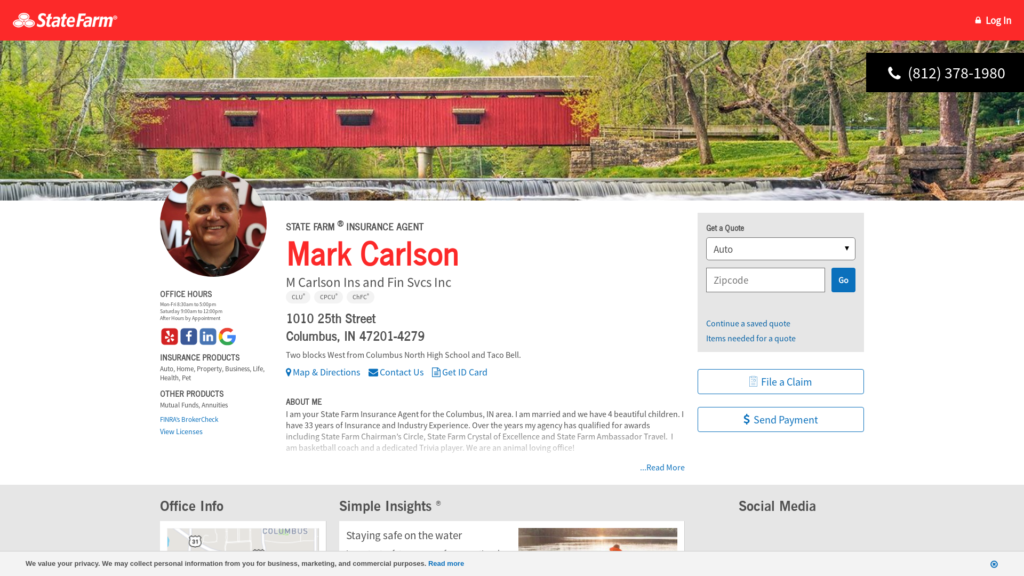Click the Send Payment button
1024x576 pixels.
coord(780,420)
